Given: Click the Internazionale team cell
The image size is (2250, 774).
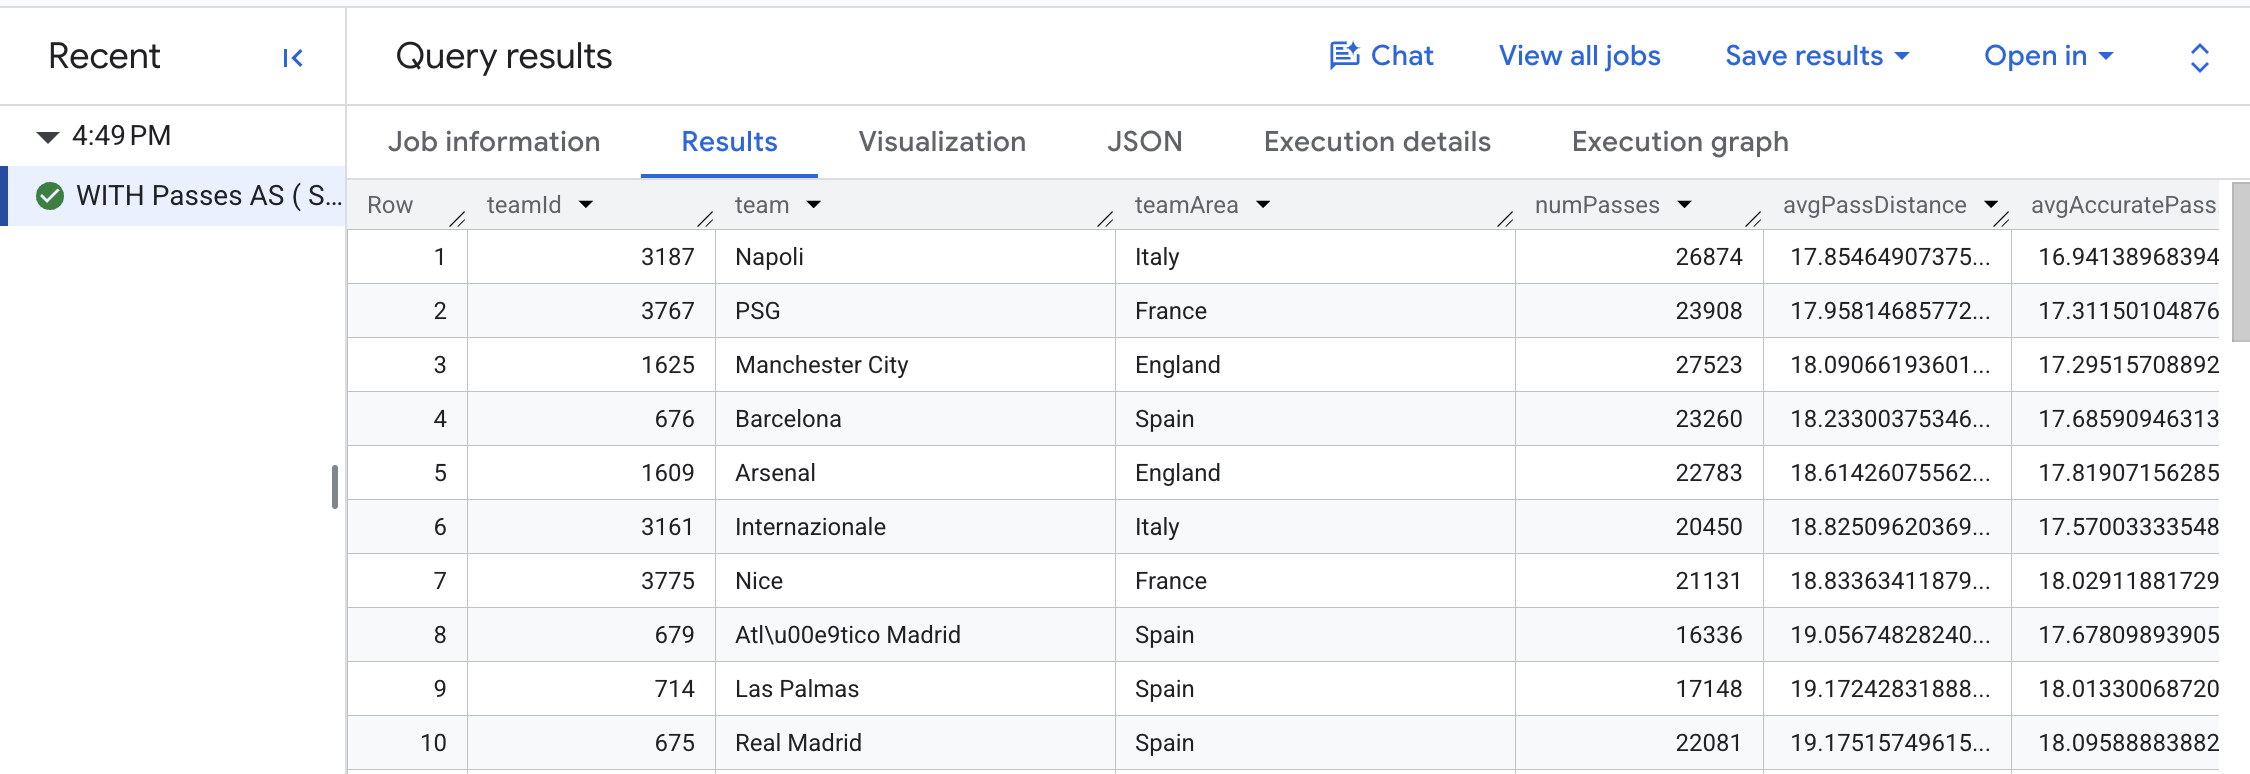Looking at the screenshot, I should [915, 527].
